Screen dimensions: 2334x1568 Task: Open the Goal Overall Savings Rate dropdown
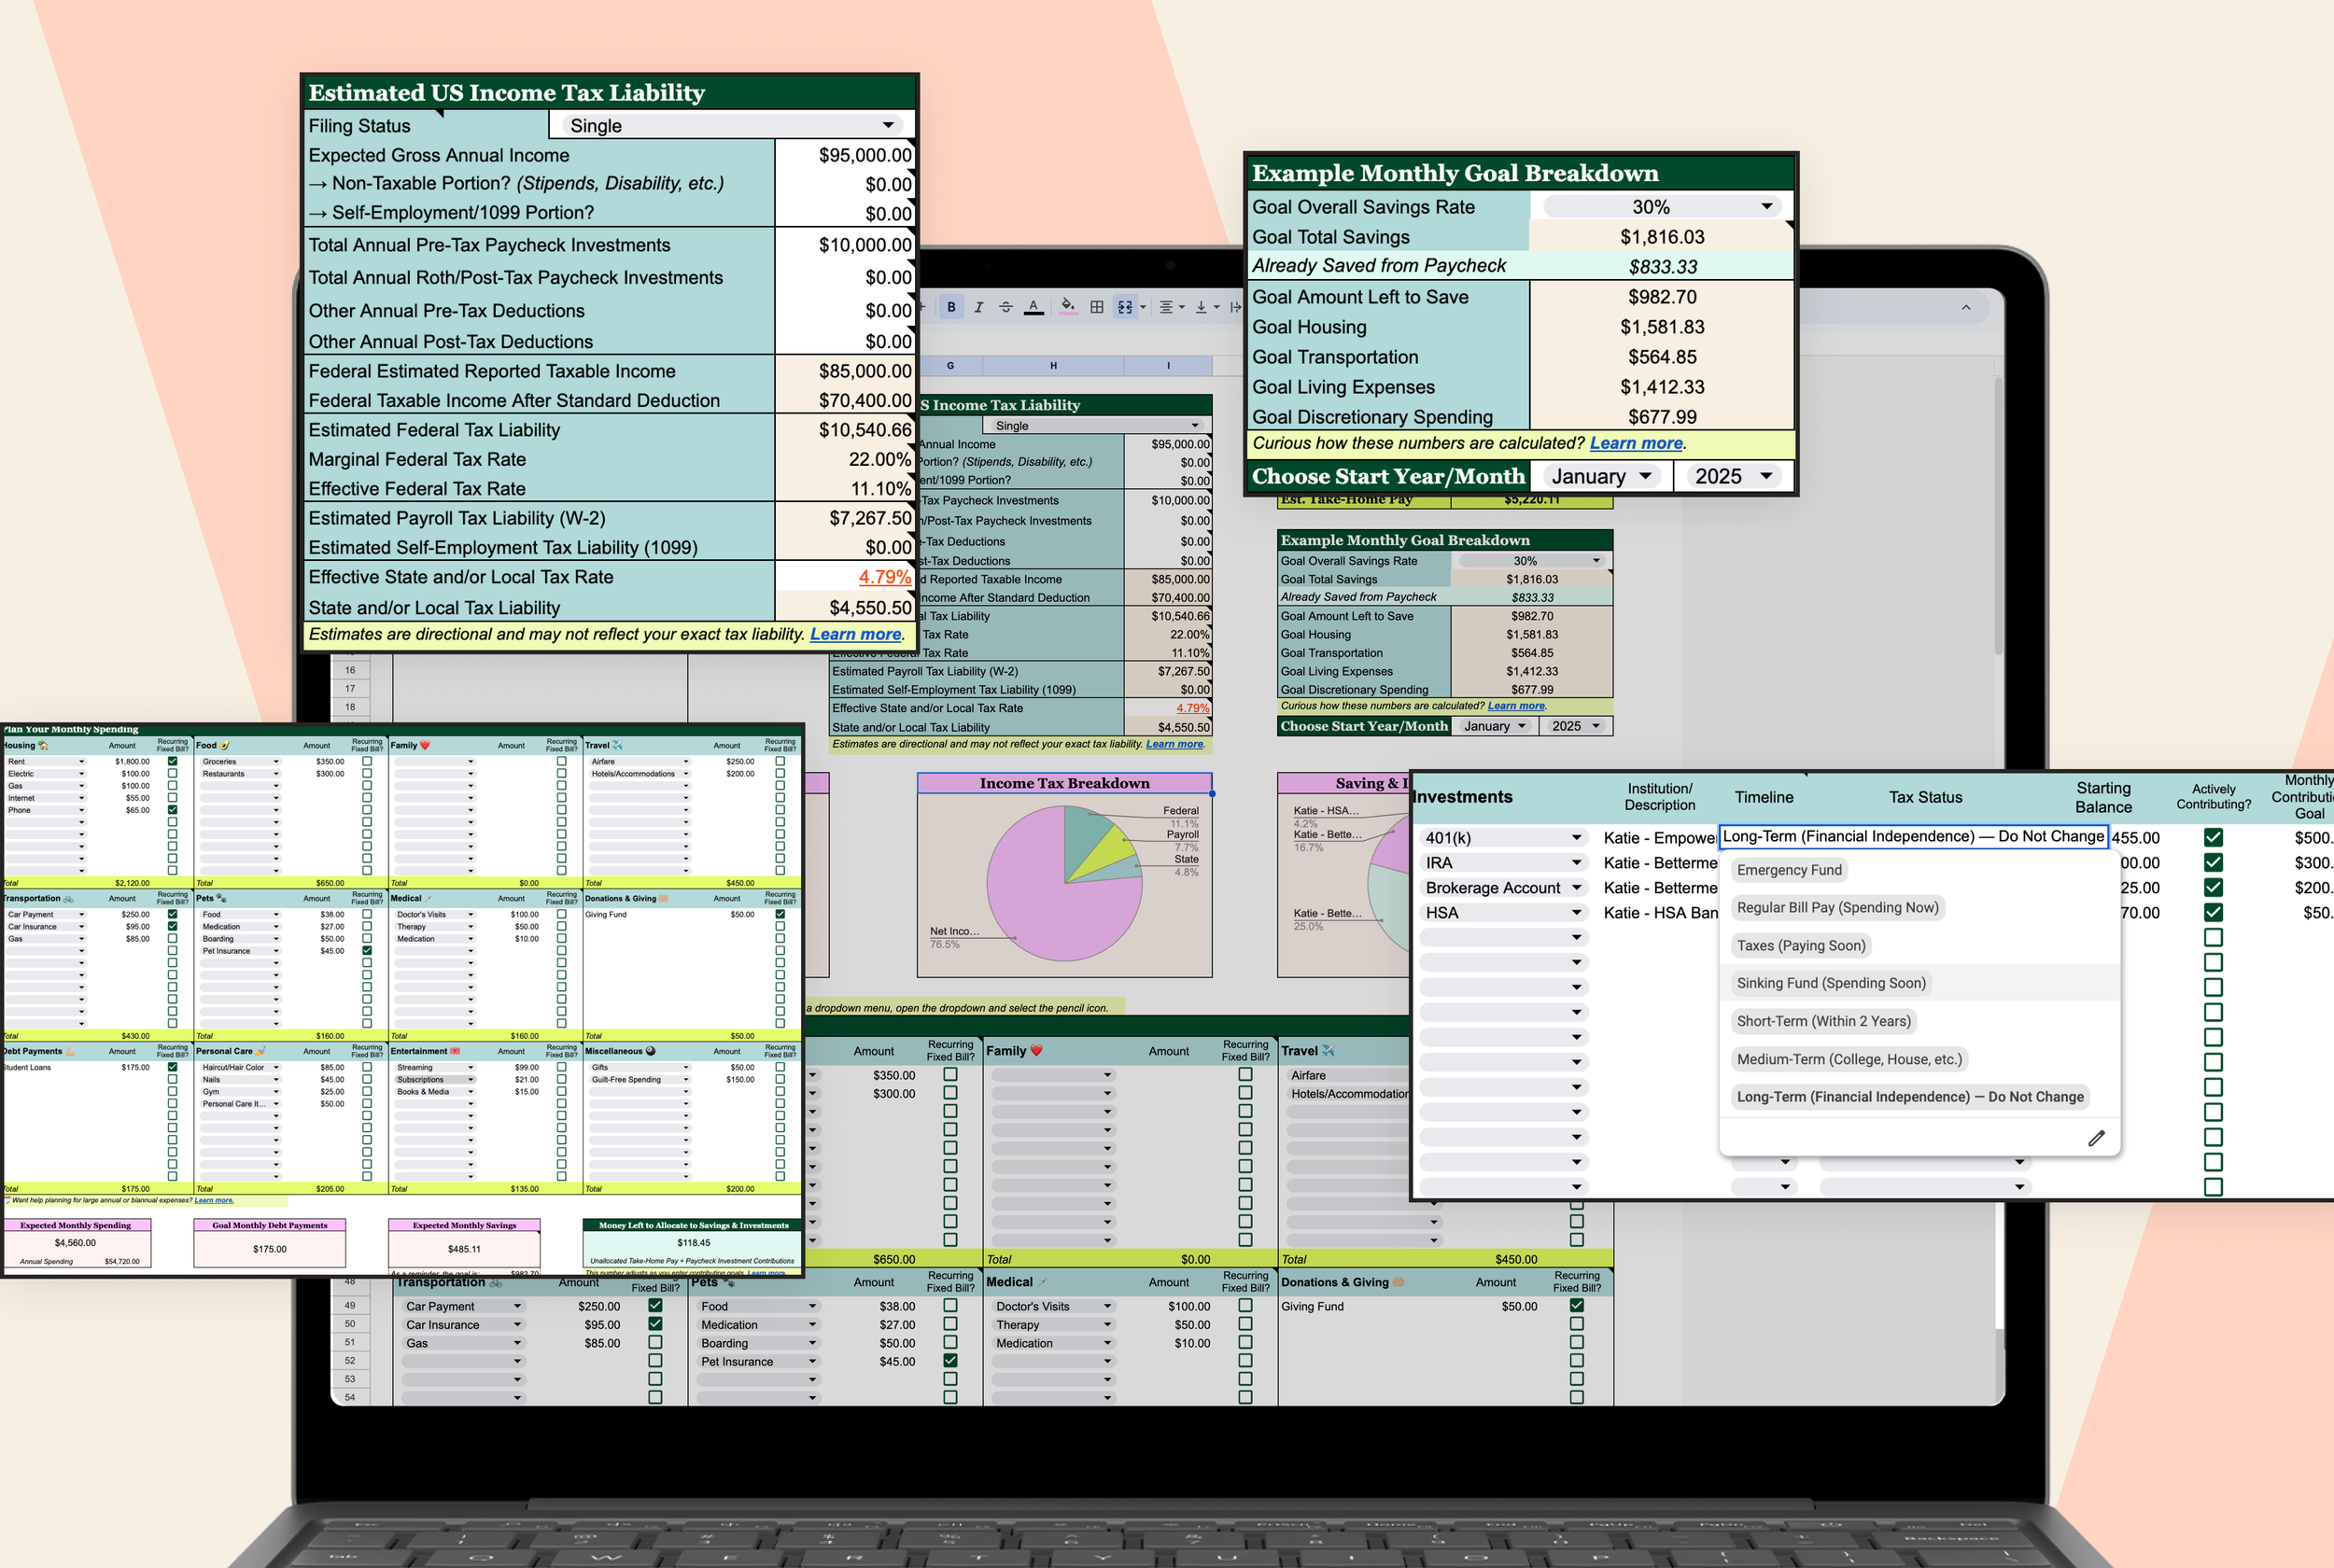coord(1766,206)
